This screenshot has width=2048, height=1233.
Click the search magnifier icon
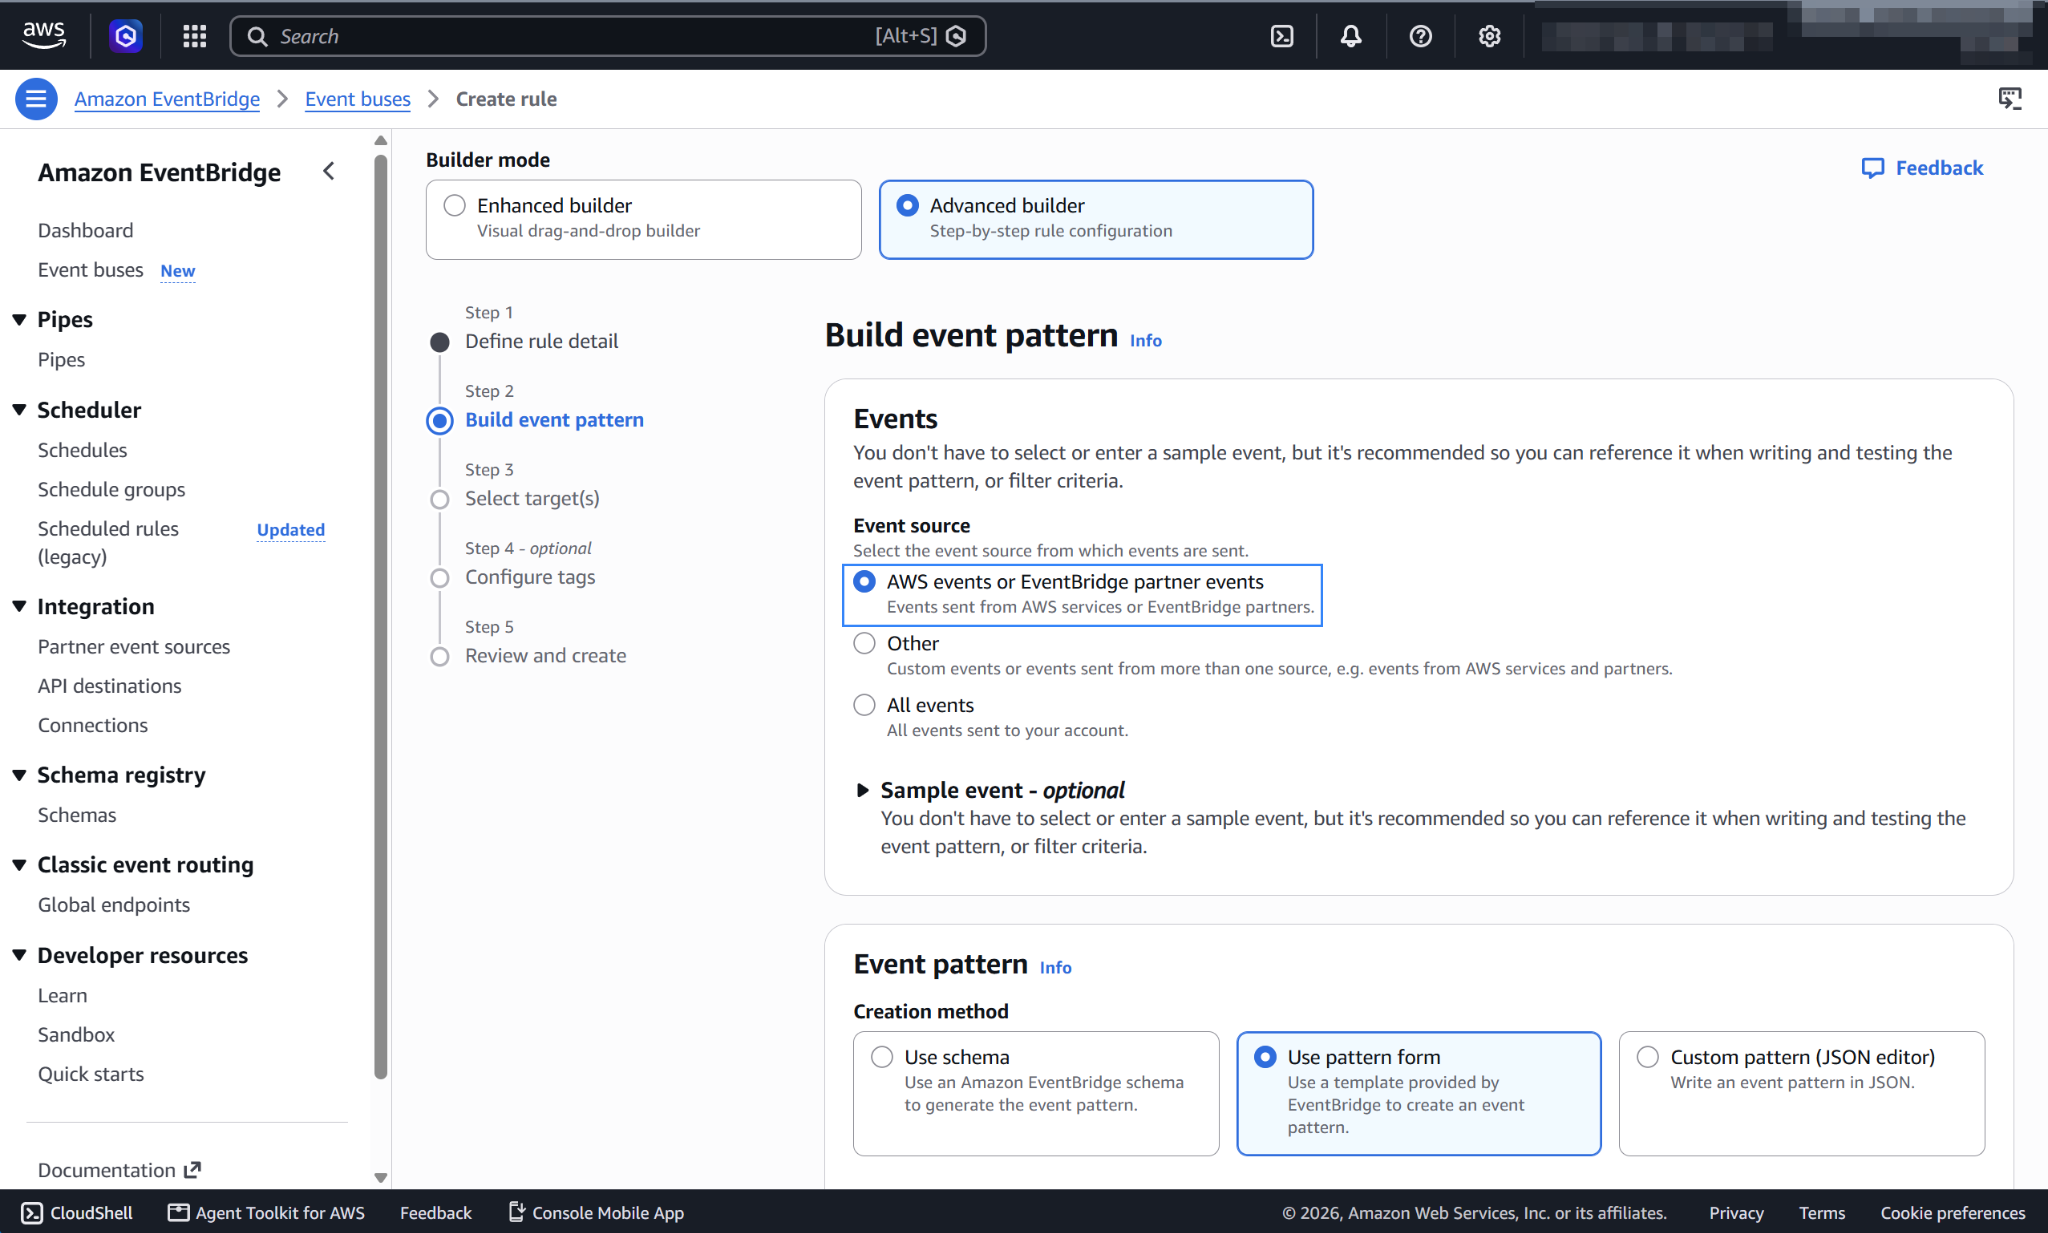257,36
